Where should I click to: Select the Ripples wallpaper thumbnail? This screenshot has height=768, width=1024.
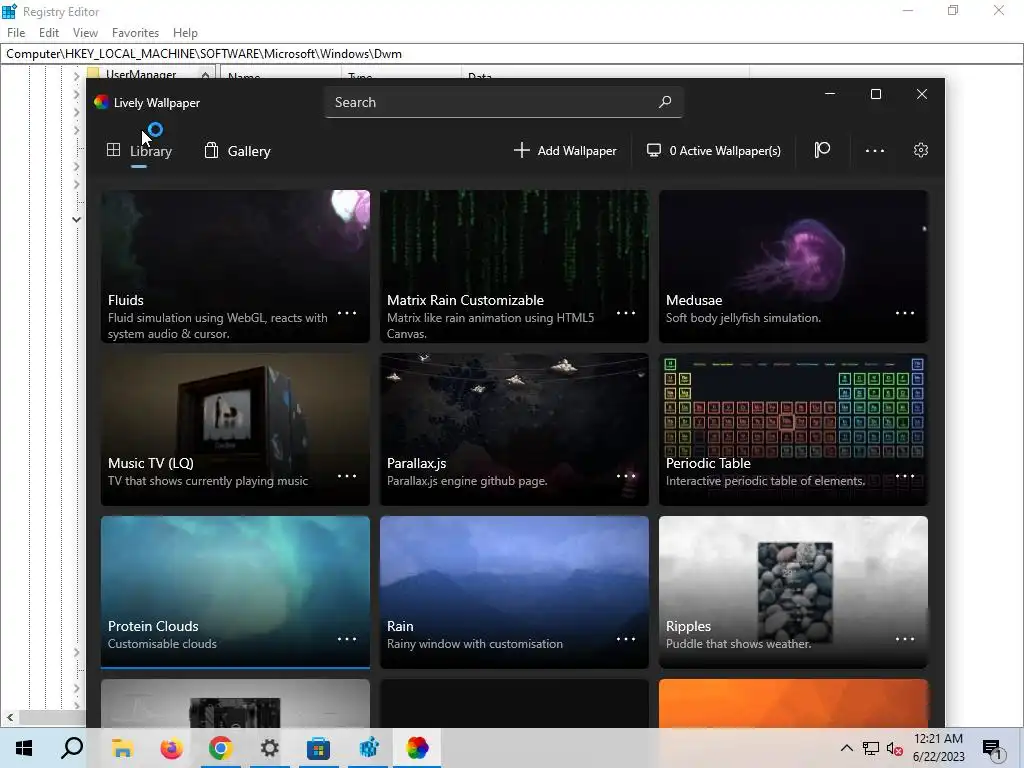[793, 592]
